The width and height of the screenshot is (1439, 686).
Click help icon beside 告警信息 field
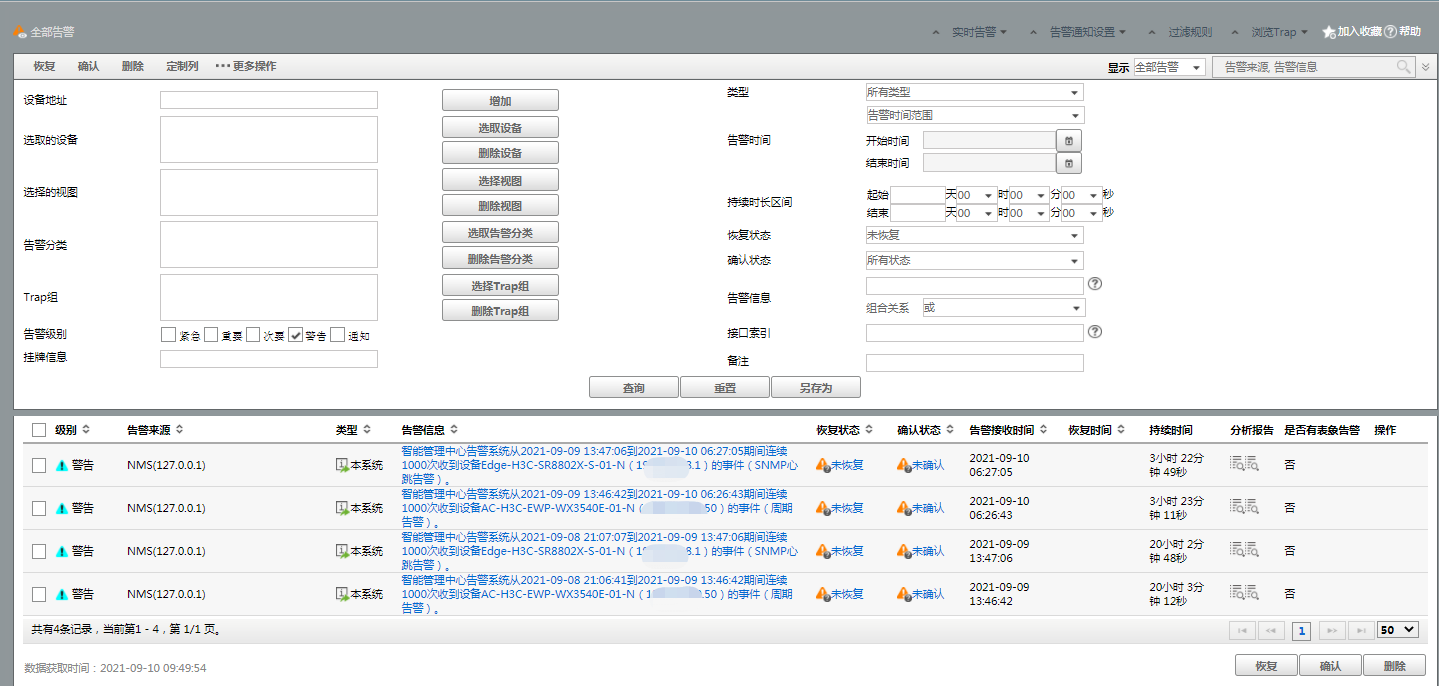[1094, 284]
